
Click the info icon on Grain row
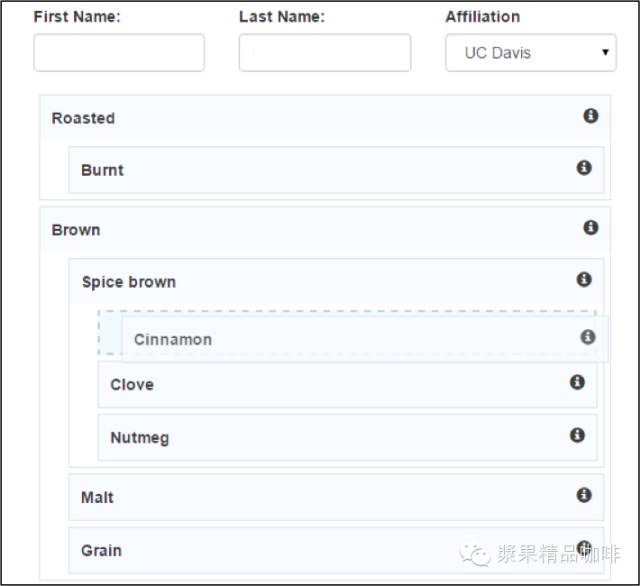pos(584,548)
